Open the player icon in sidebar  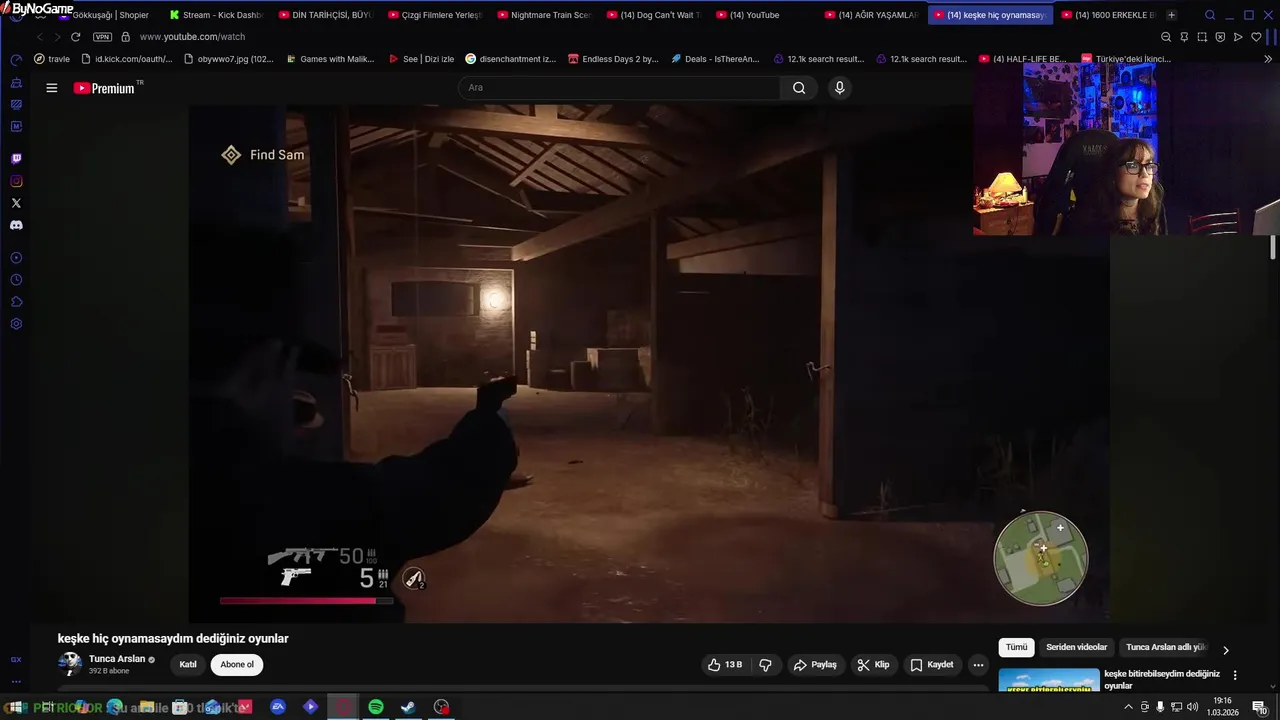tap(16, 258)
